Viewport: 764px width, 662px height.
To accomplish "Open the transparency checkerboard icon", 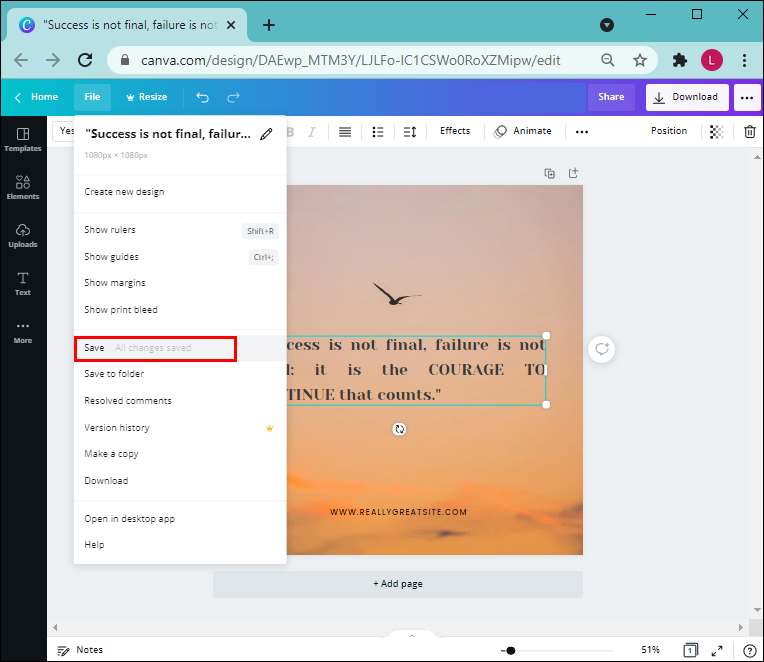I will [716, 132].
